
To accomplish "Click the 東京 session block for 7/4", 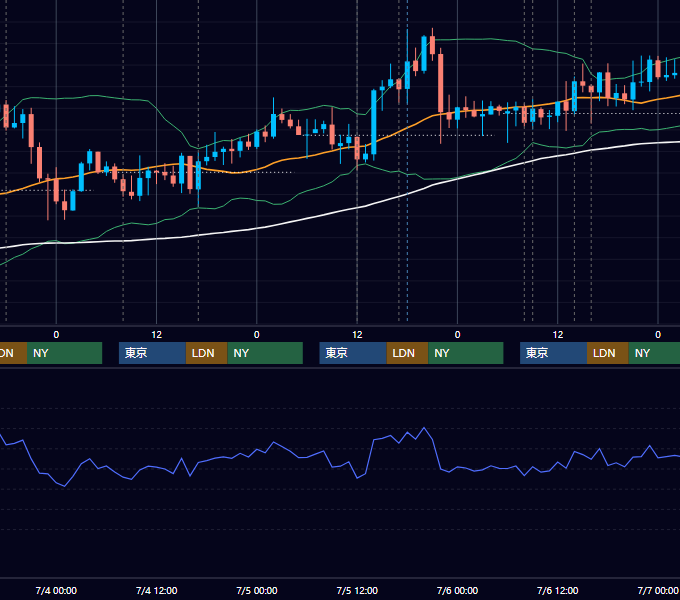I will (152, 353).
